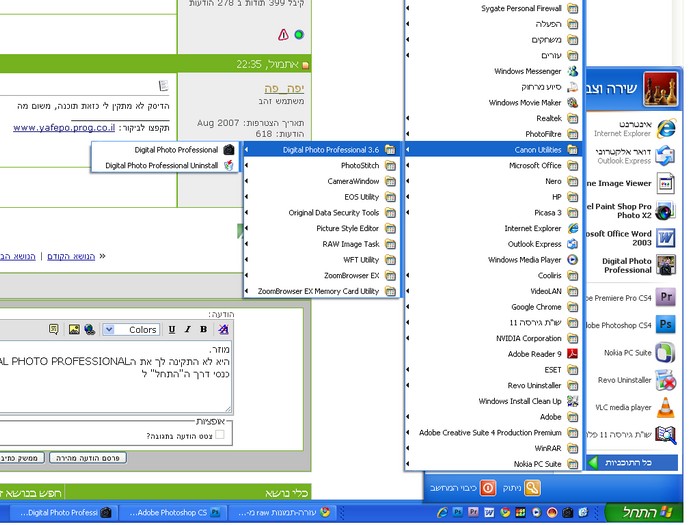Expand the RAW Image Task submenu arrow

(x=247, y=244)
